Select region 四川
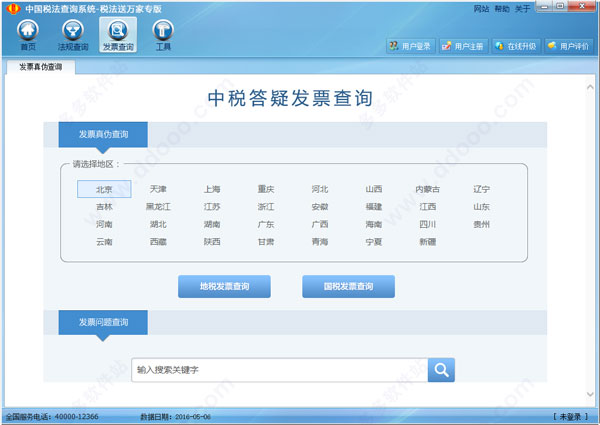600x425 pixels. click(428, 224)
